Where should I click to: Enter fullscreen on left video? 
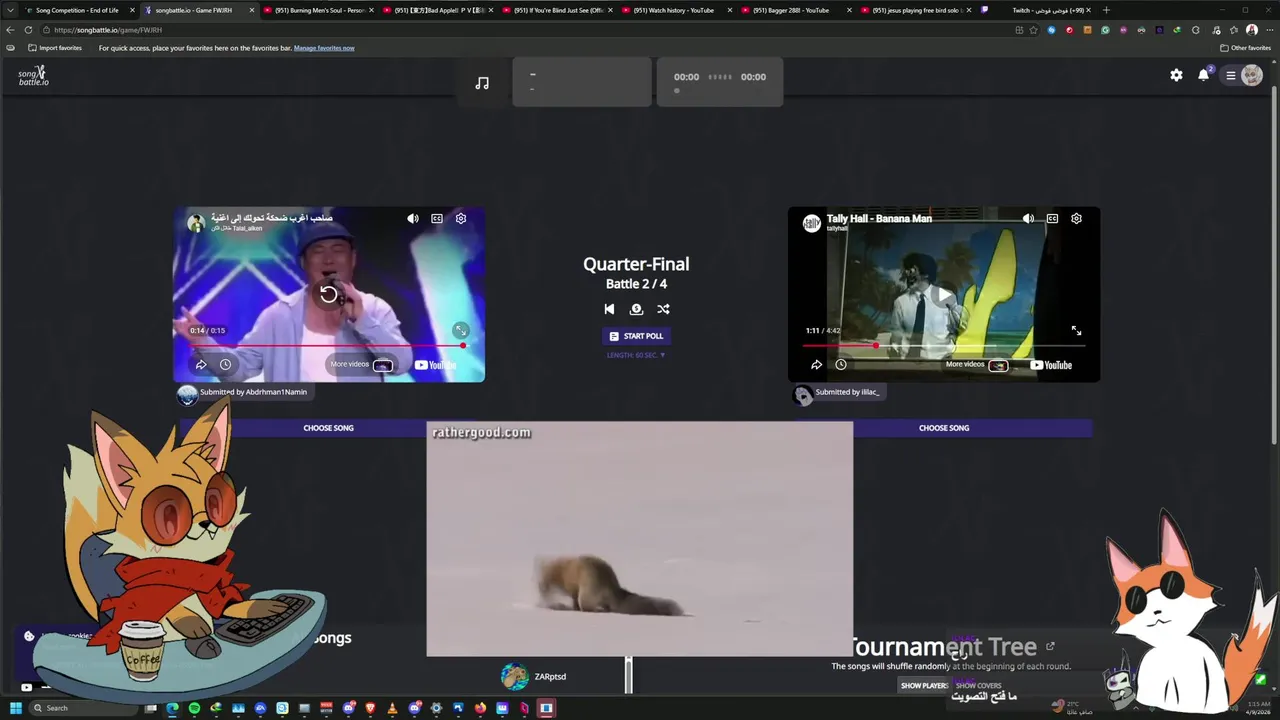click(x=461, y=330)
